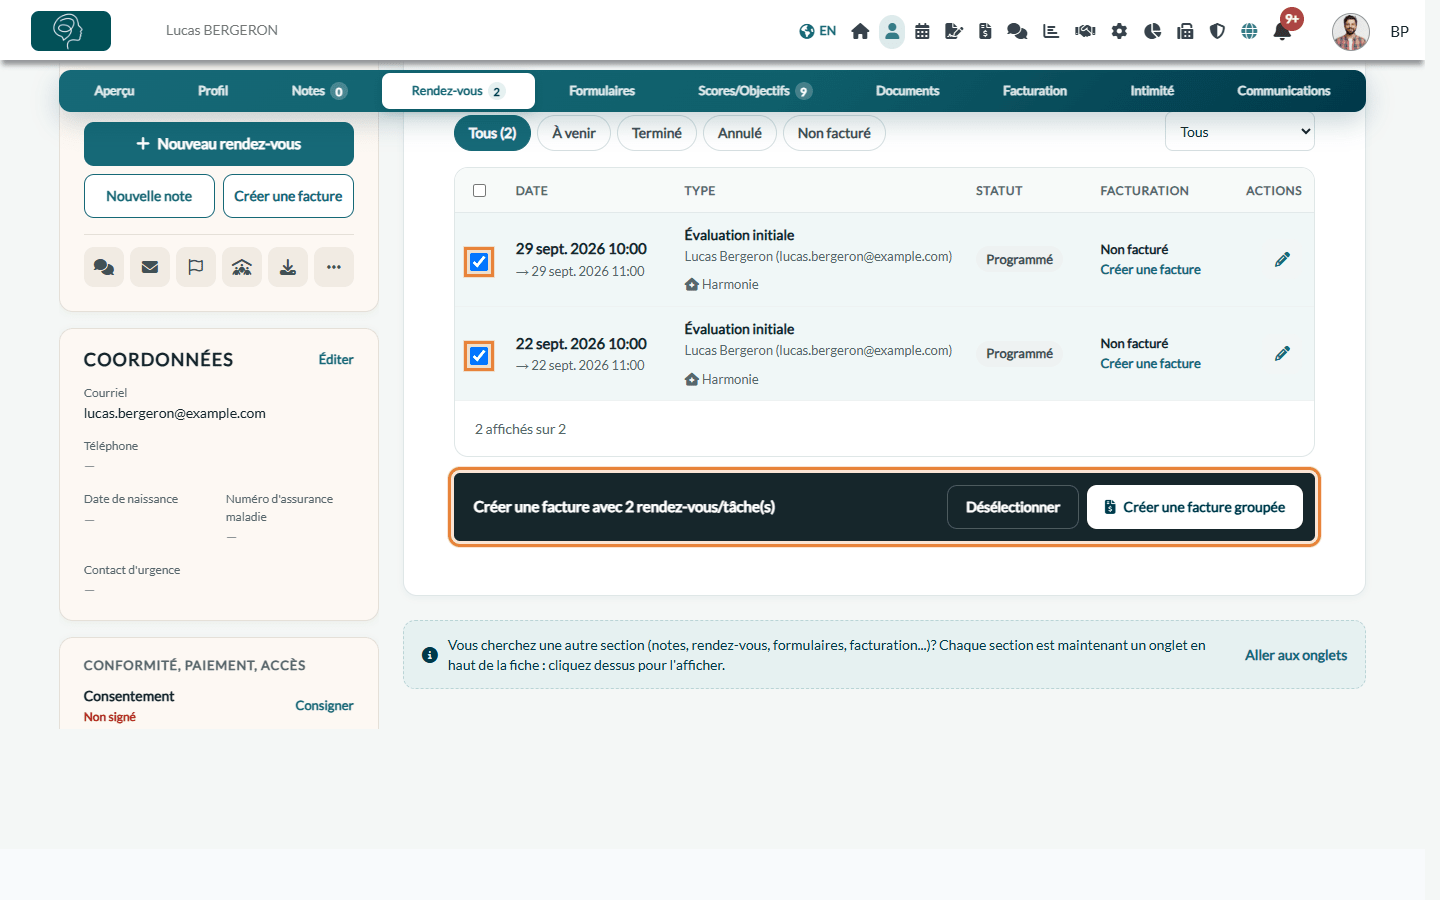Click the flag icon in client sidebar
This screenshot has width=1440, height=900.
point(196,267)
